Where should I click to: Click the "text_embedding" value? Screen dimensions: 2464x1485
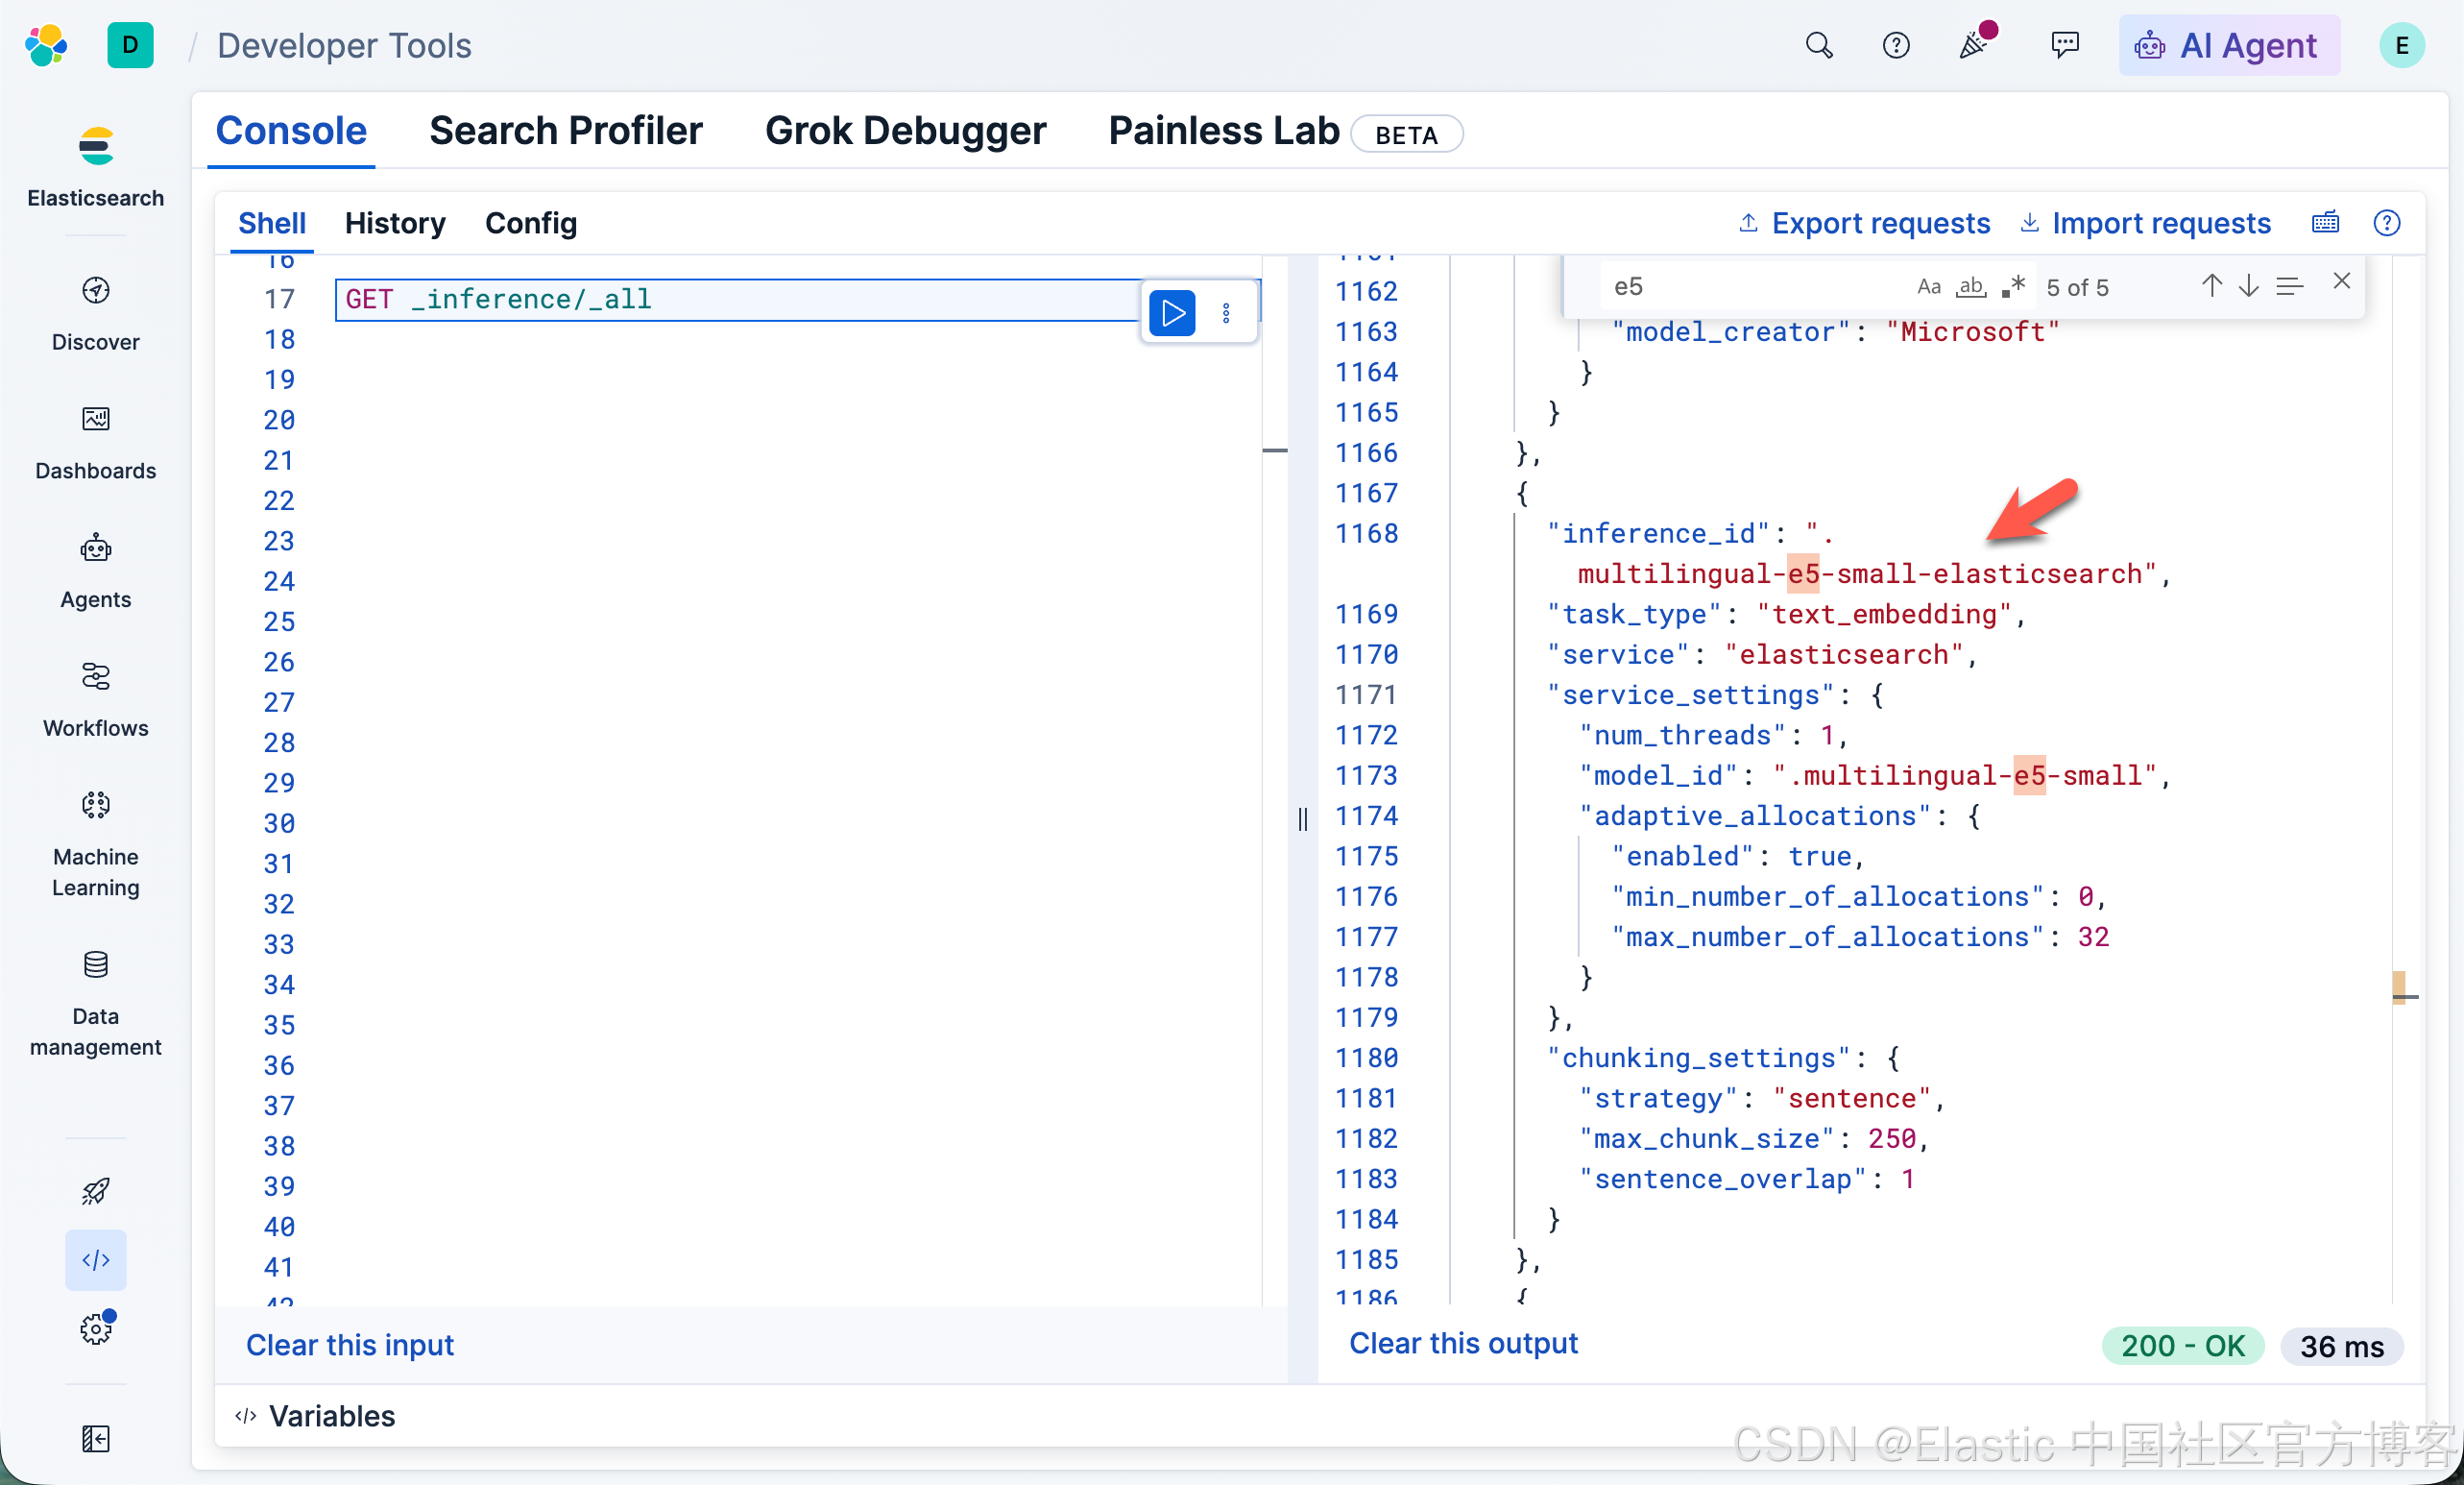pyautogui.click(x=1884, y=614)
